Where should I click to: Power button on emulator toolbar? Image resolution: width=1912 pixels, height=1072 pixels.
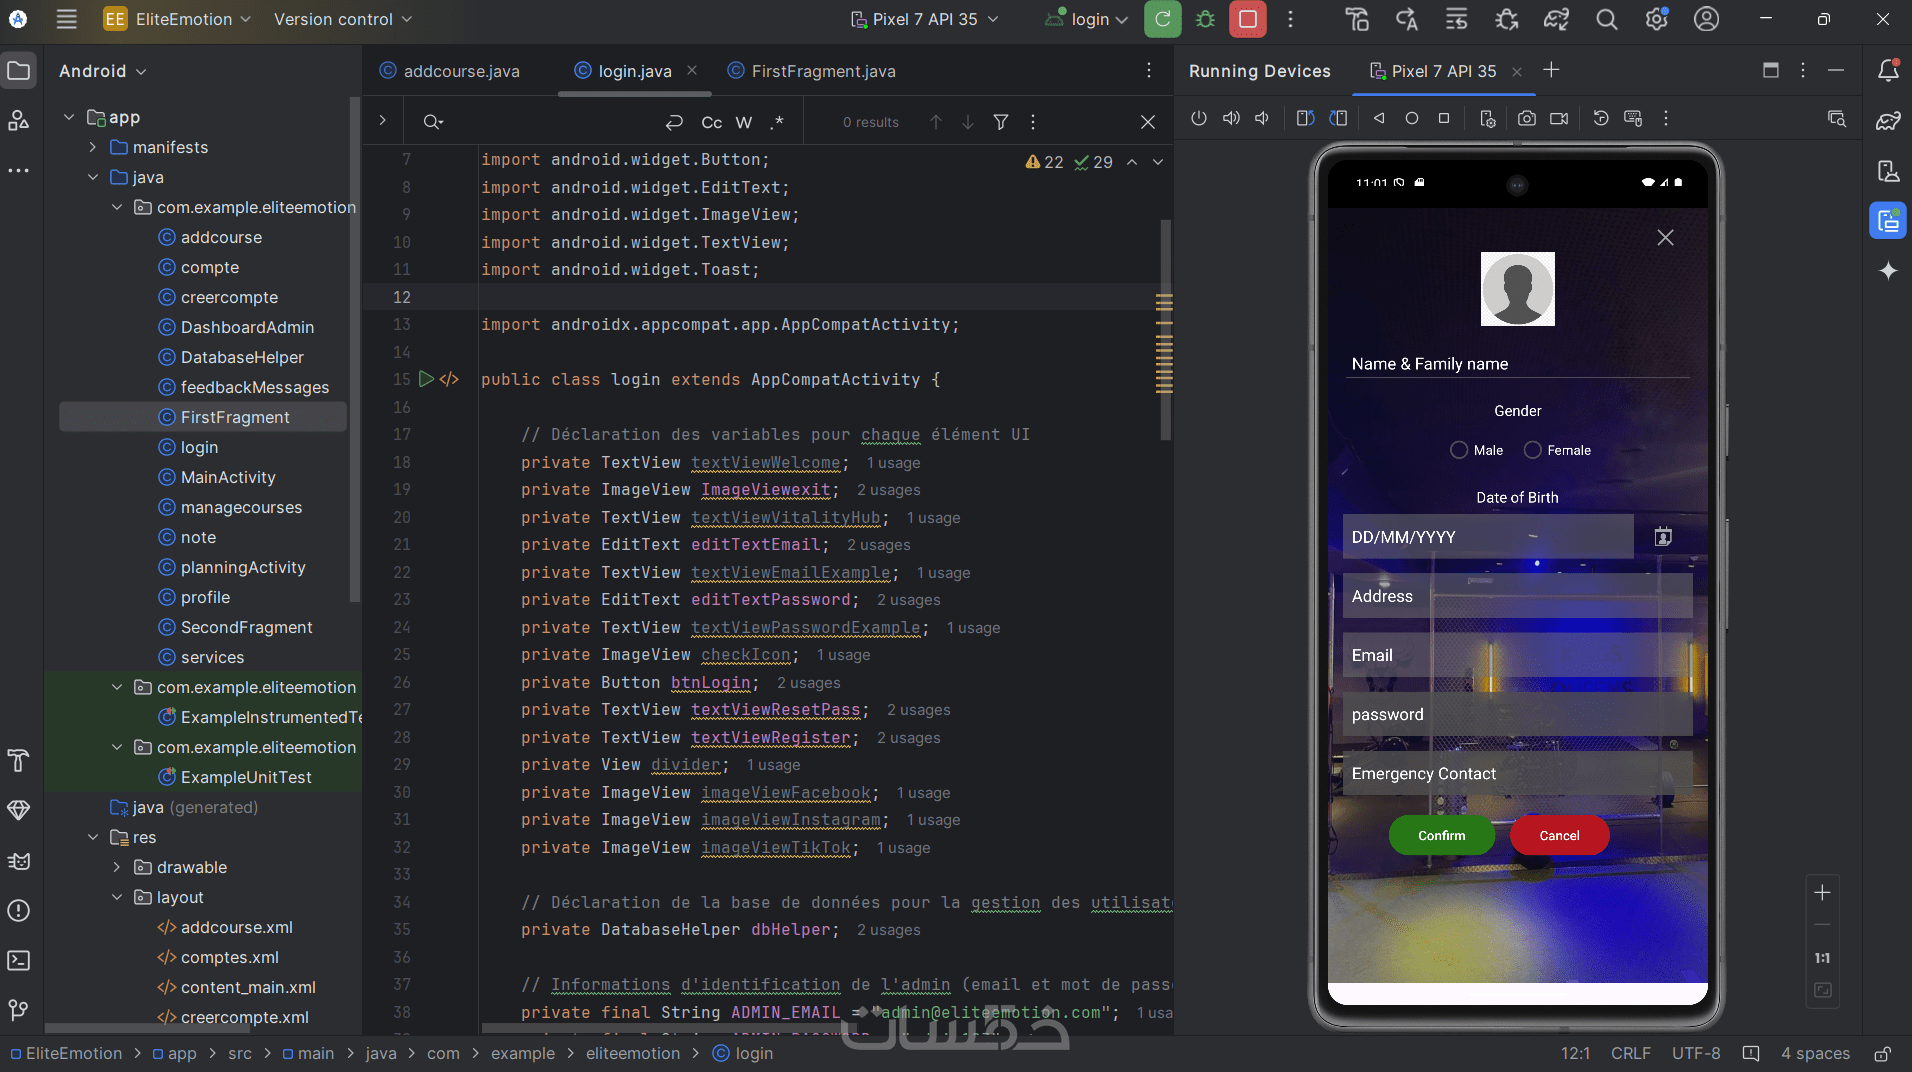click(1199, 118)
